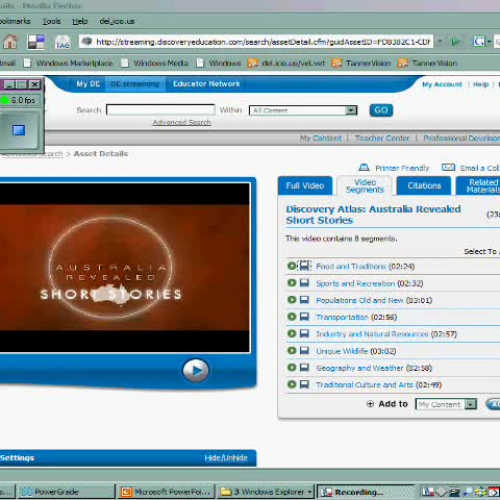Open the Video Segments tab
Screen dimensions: 500x500
click(365, 186)
